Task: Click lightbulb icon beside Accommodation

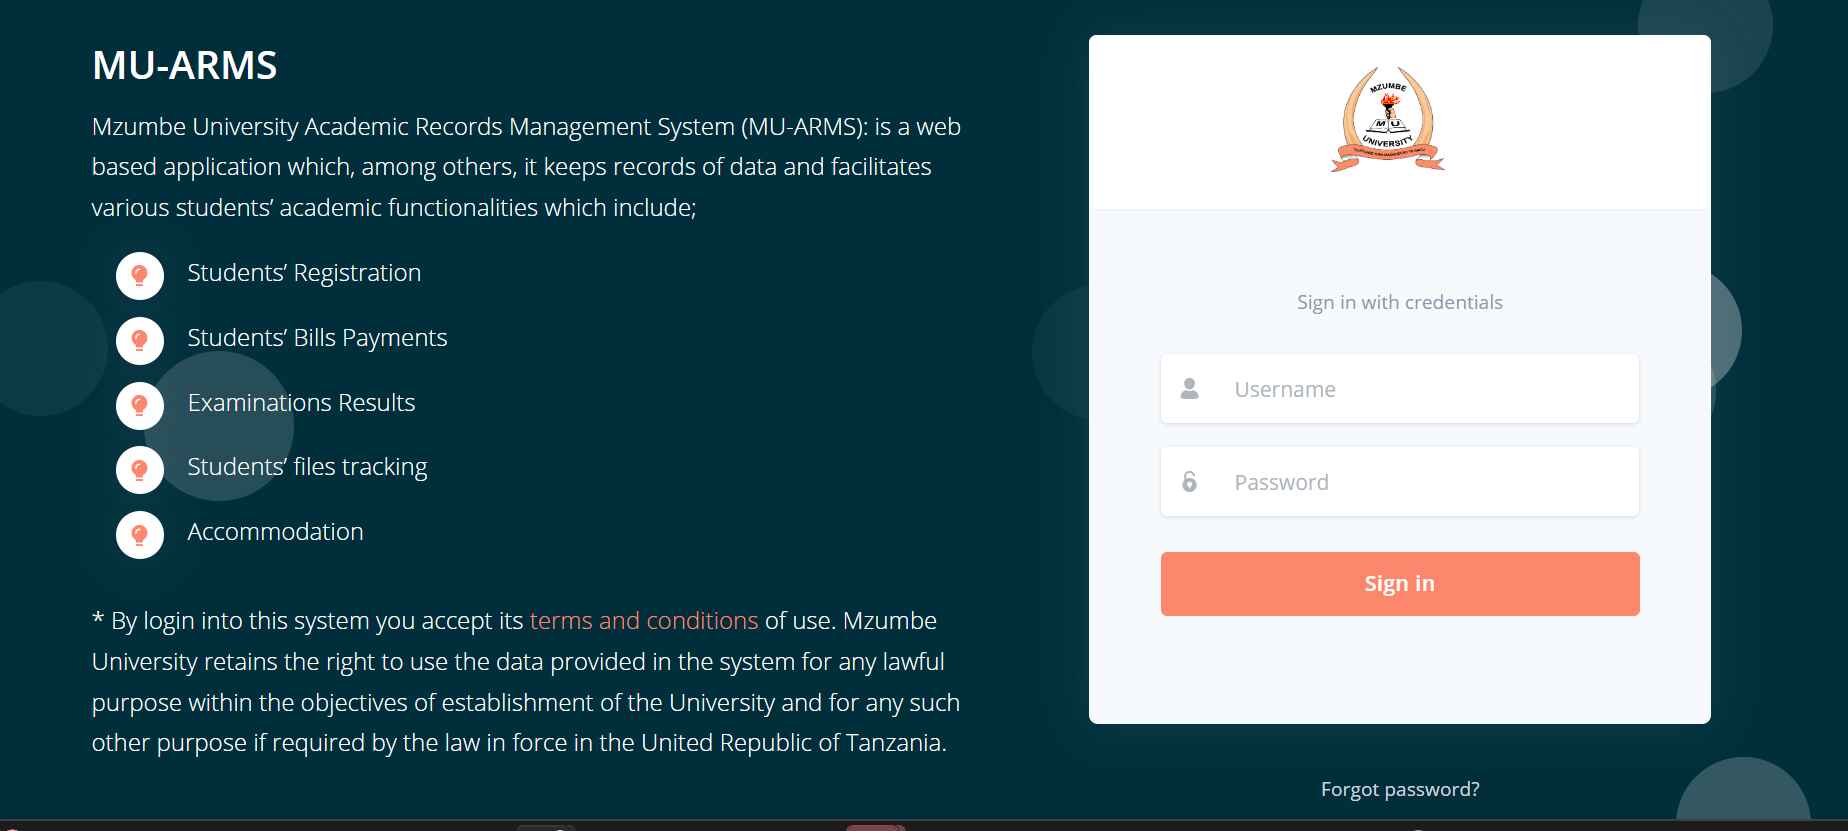Action: [x=140, y=534]
